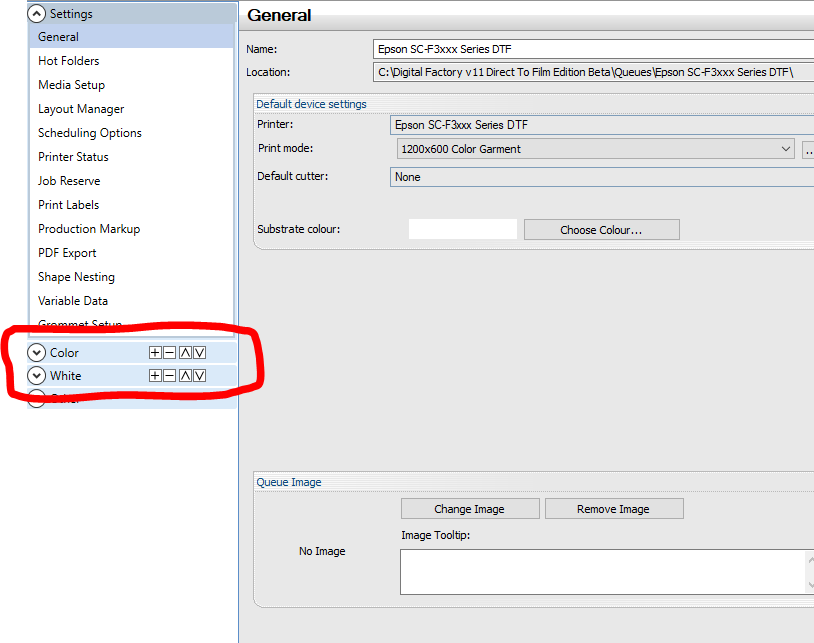This screenshot has width=814, height=643.
Task: Click the Image Tooltip scrollbar
Action: 810,572
